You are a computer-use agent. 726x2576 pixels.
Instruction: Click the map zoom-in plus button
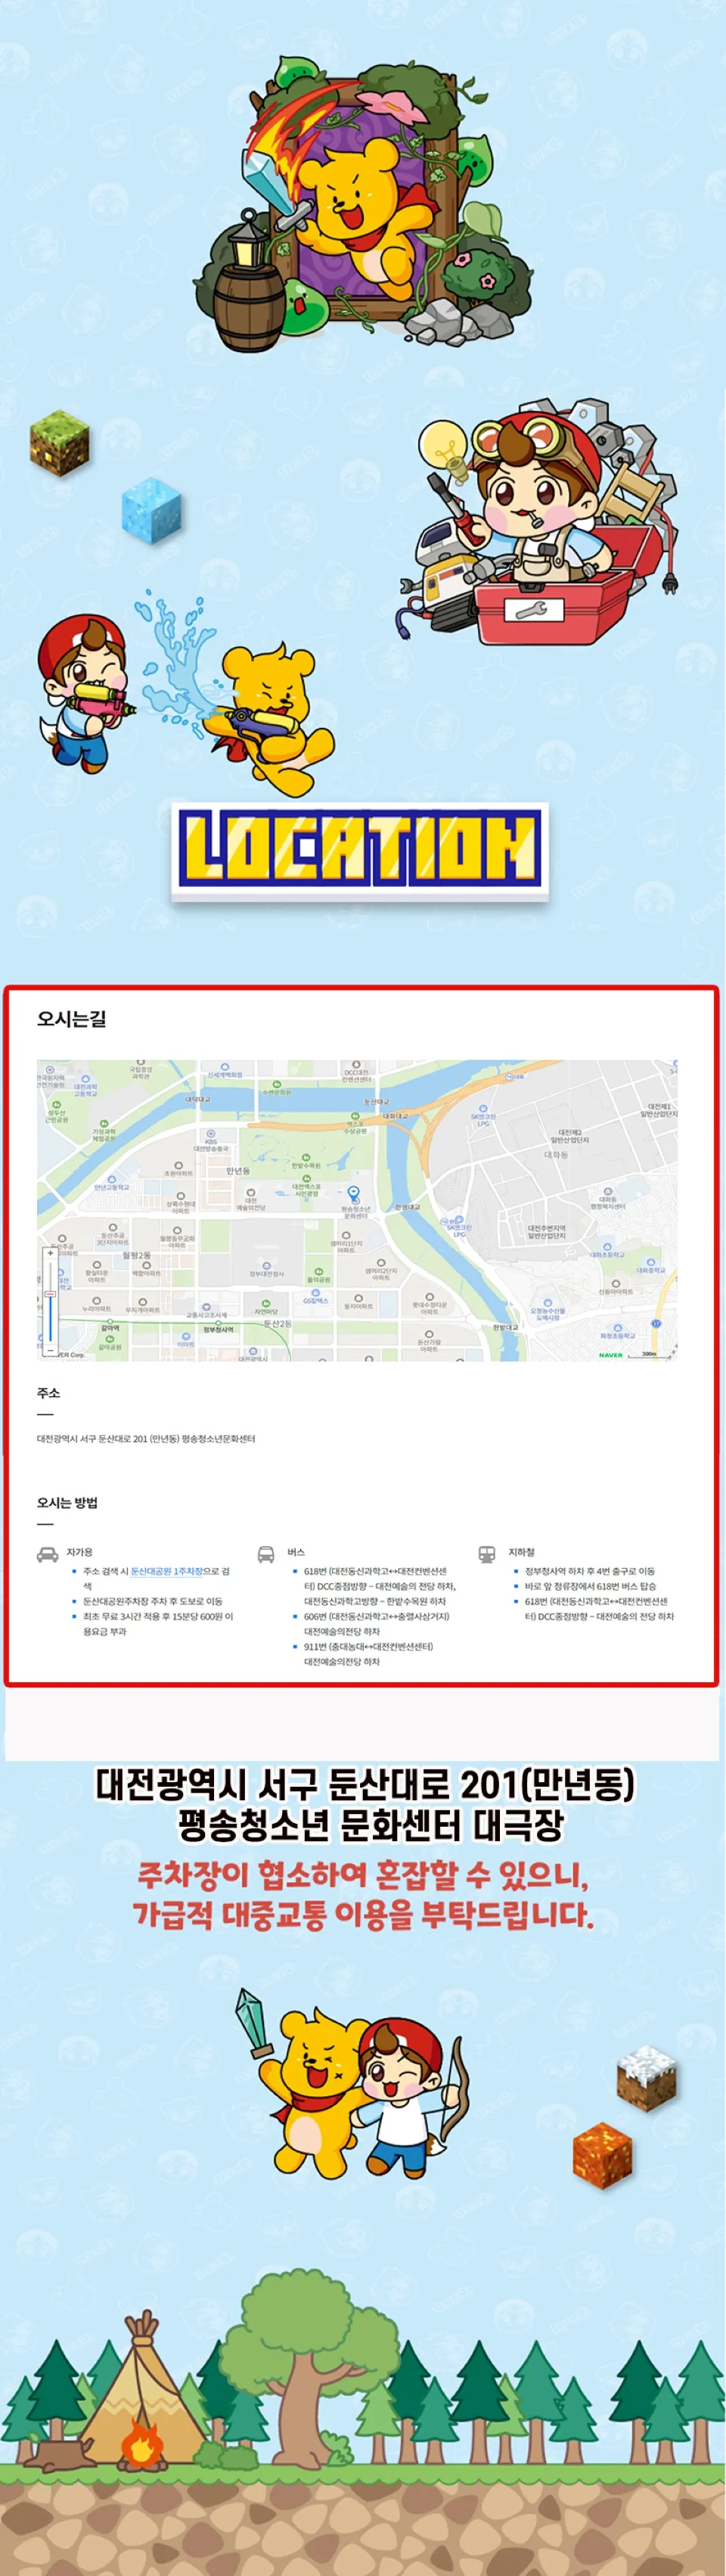pos(51,1252)
